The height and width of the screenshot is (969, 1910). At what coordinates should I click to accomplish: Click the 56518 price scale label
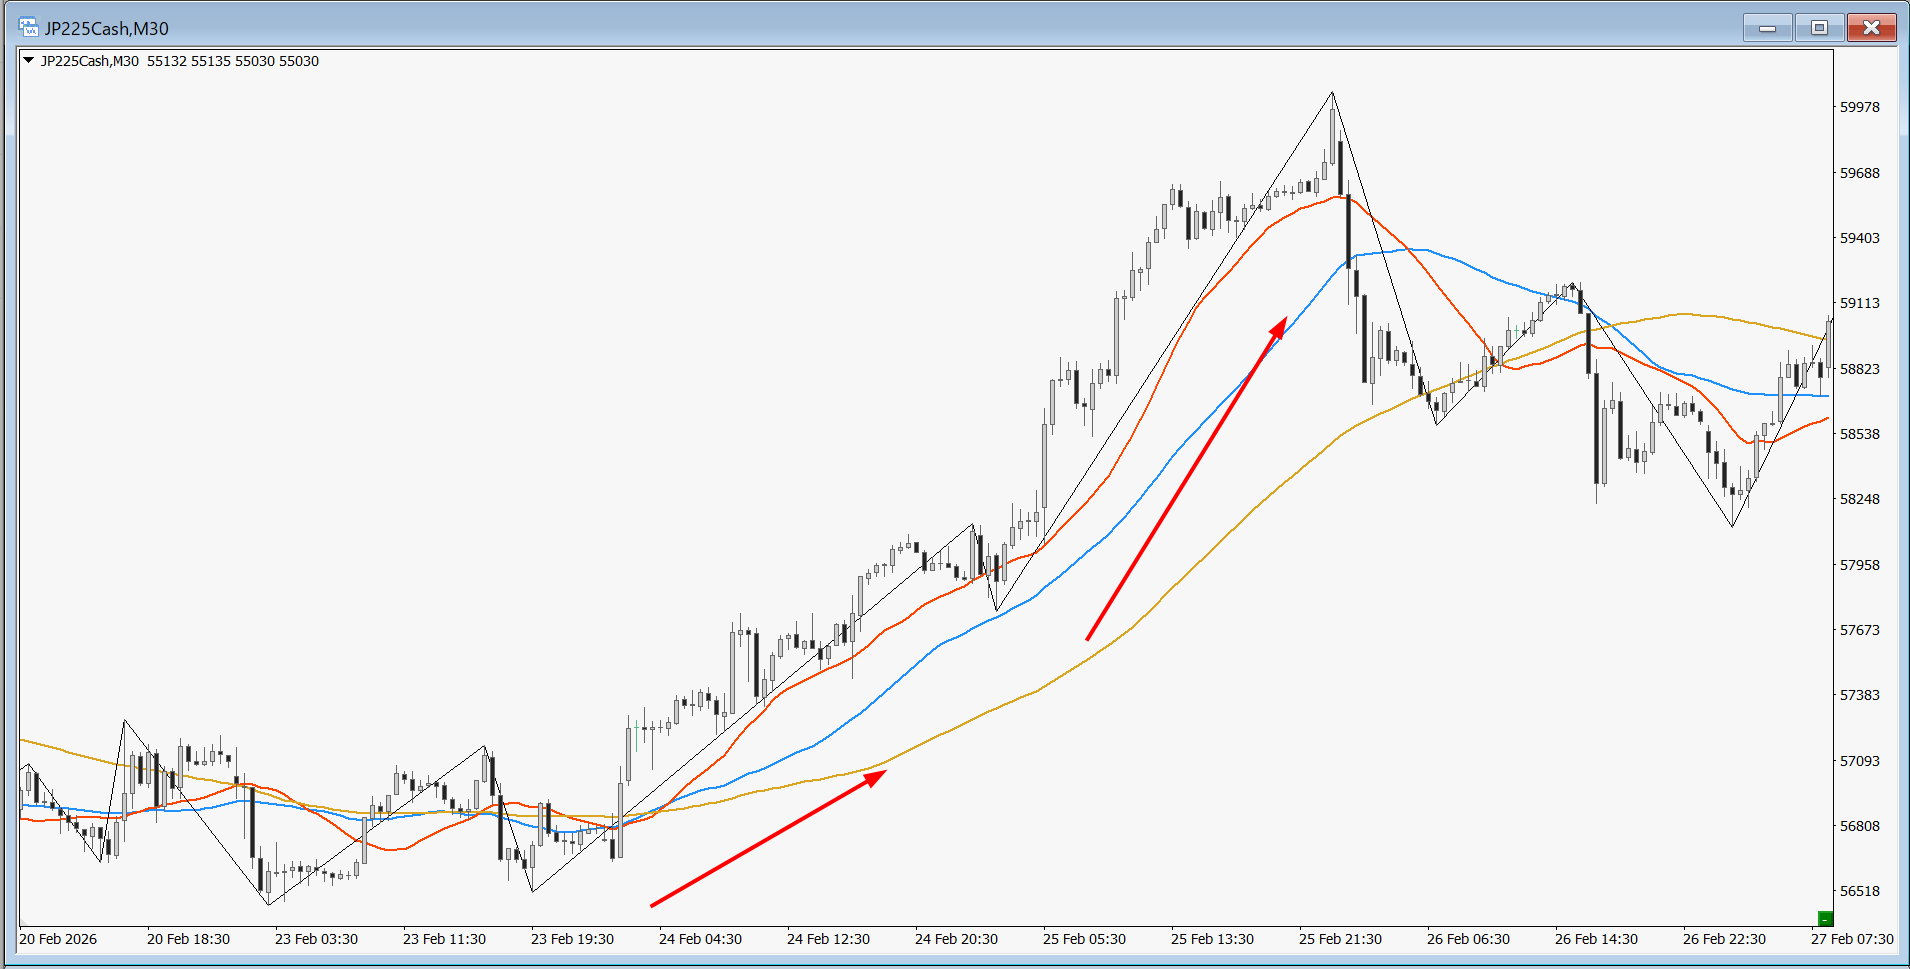[1859, 891]
